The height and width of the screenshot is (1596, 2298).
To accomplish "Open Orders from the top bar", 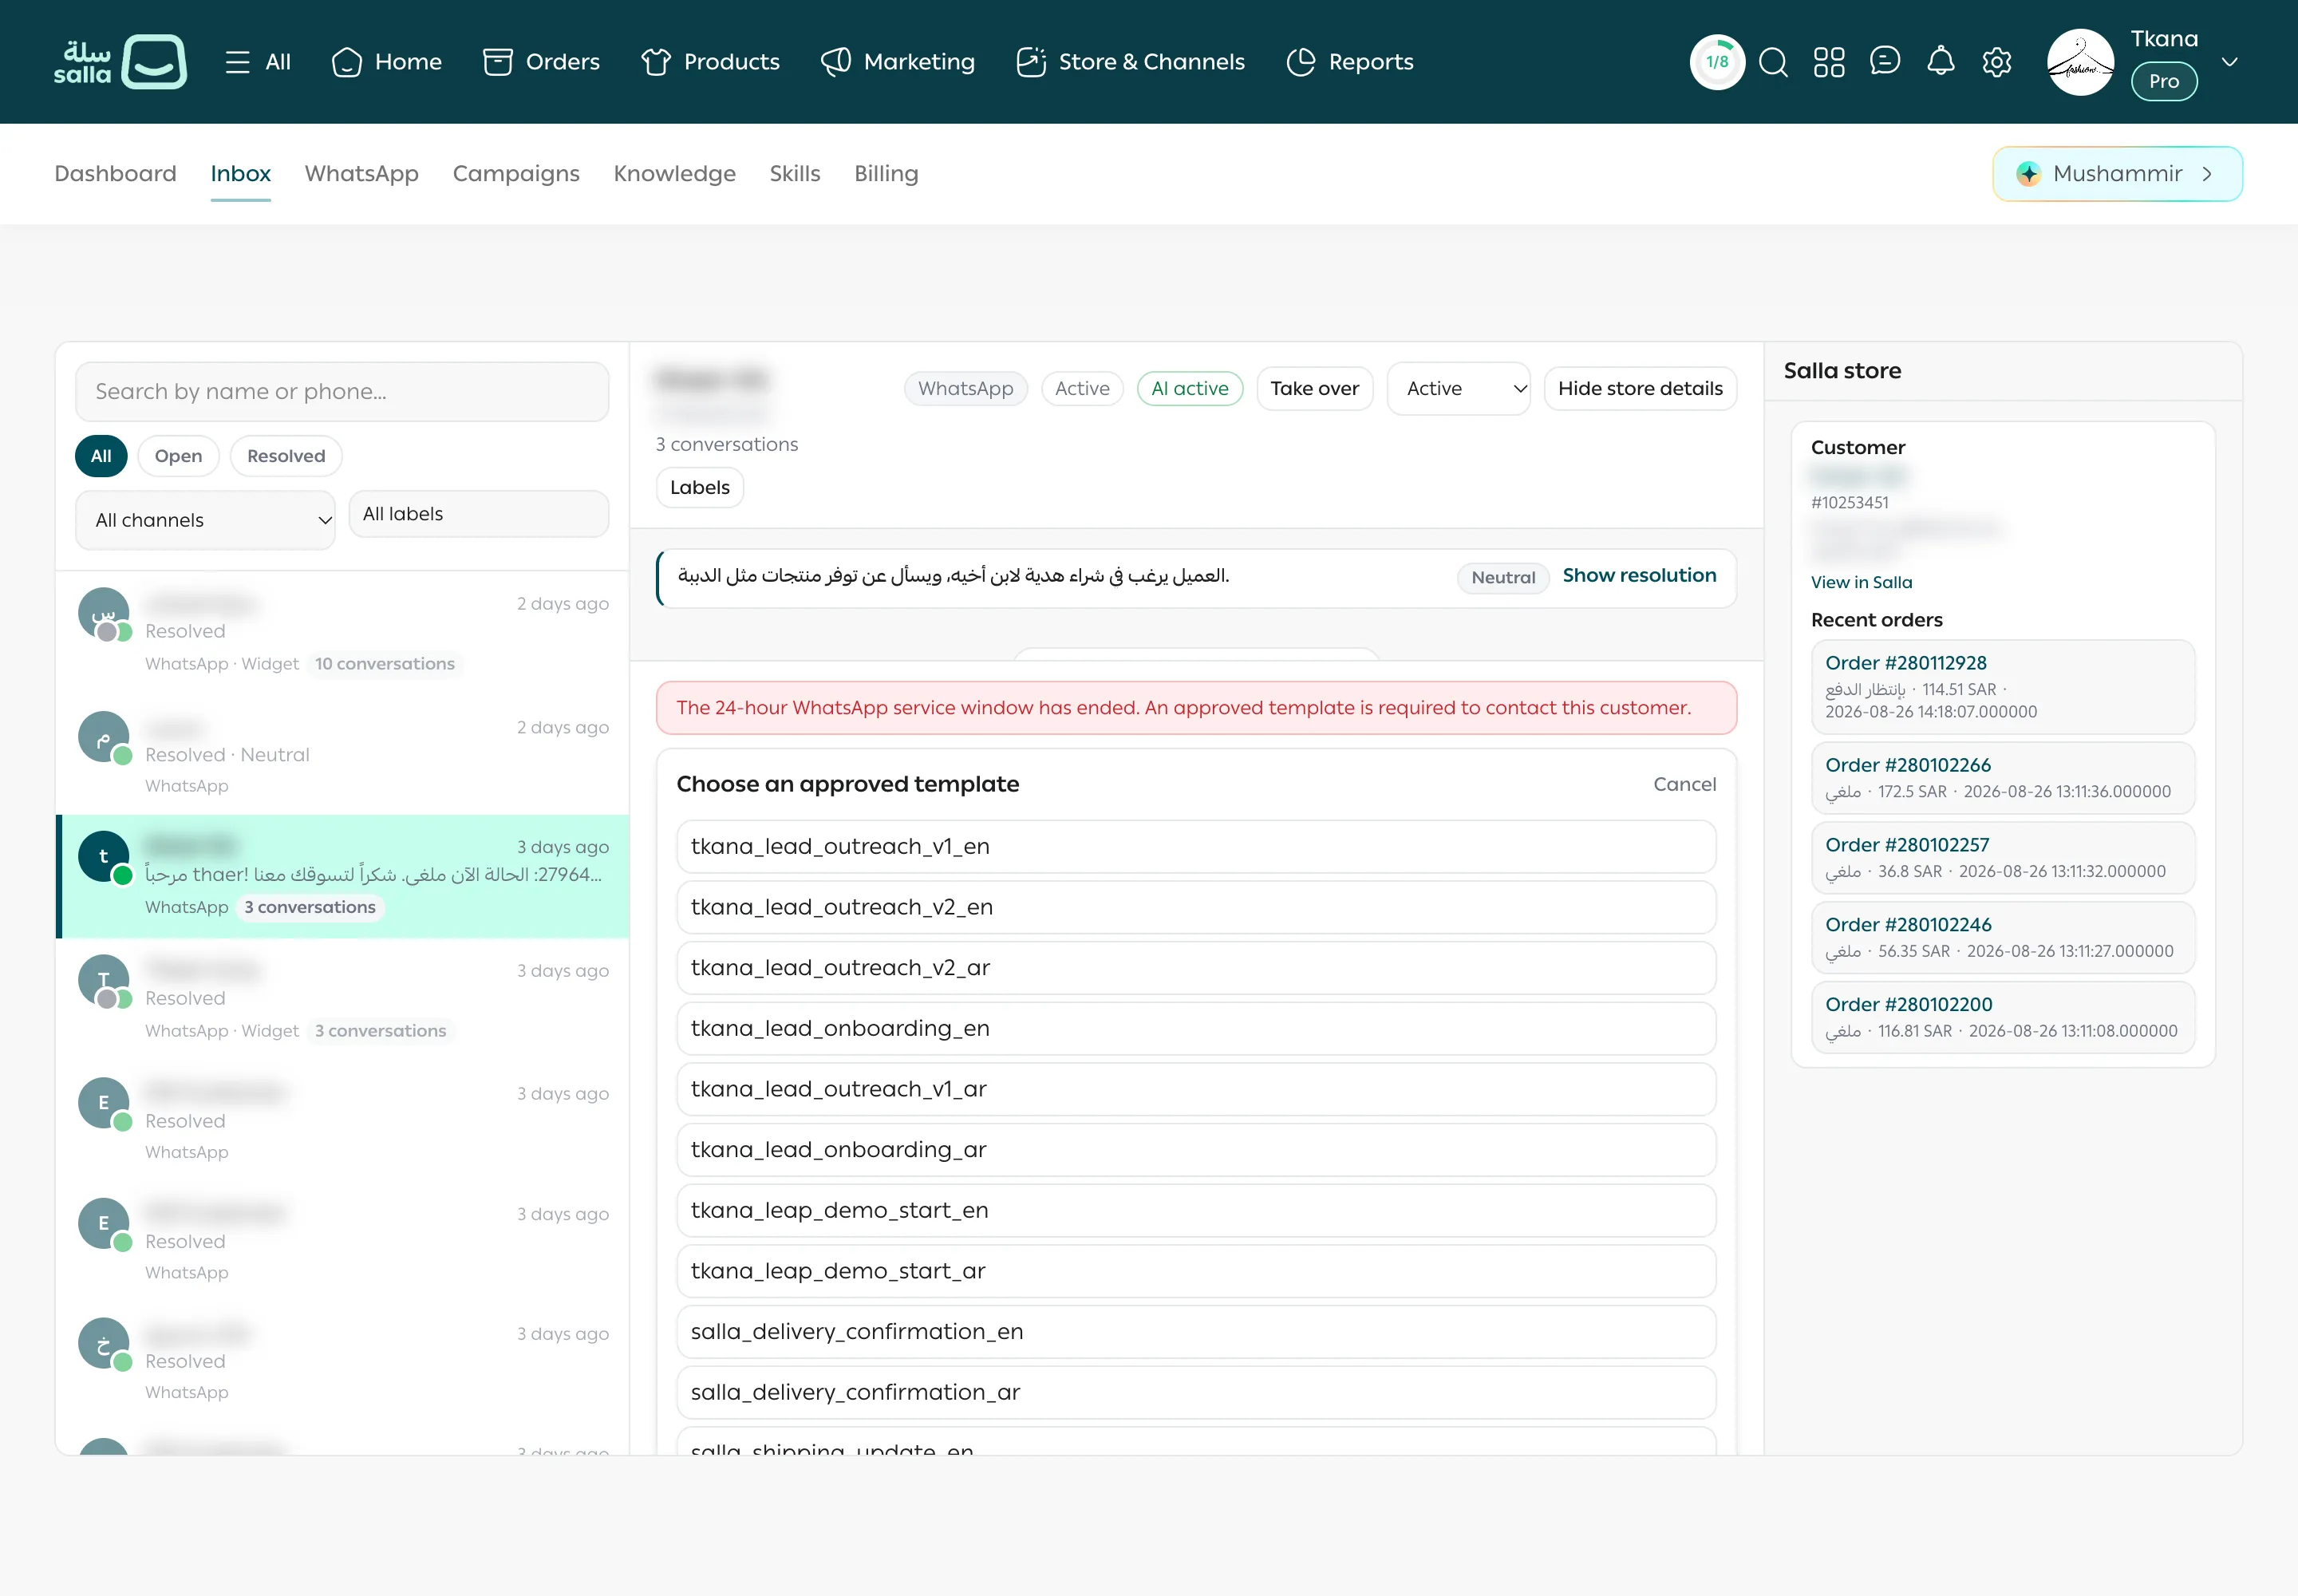I will 541,62.
